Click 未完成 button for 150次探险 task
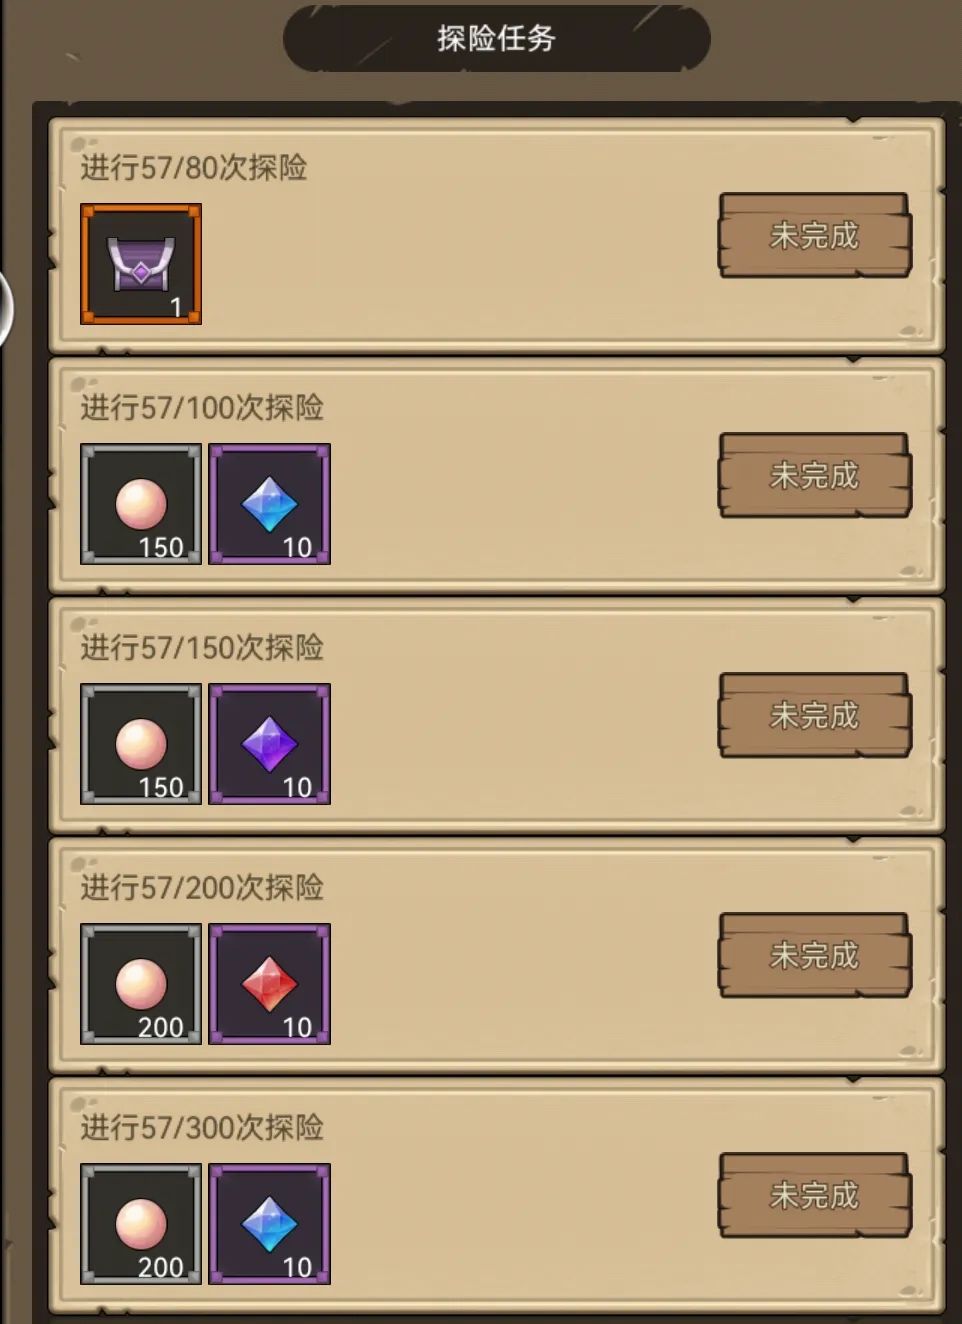 click(x=815, y=715)
